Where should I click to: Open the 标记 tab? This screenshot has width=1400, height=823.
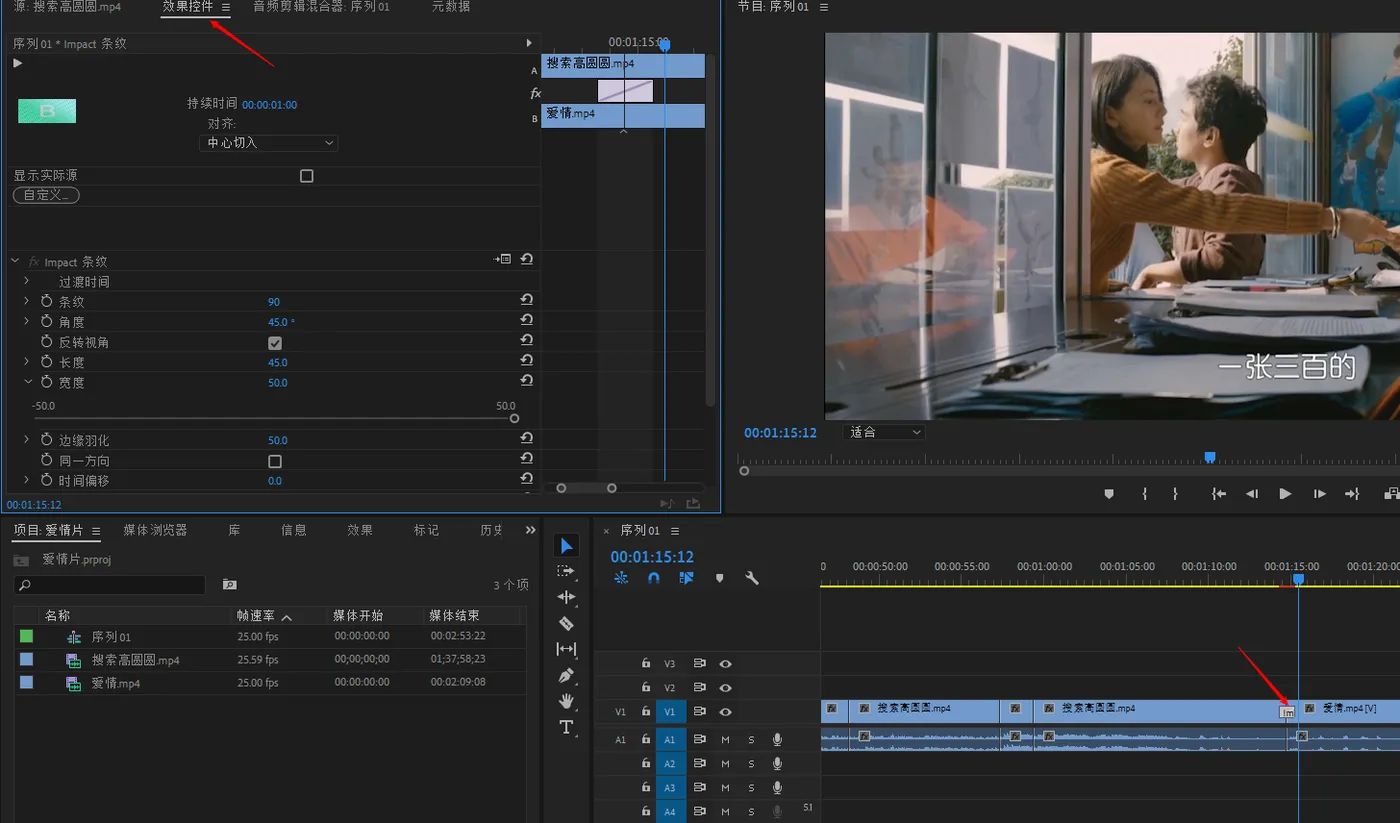point(427,530)
